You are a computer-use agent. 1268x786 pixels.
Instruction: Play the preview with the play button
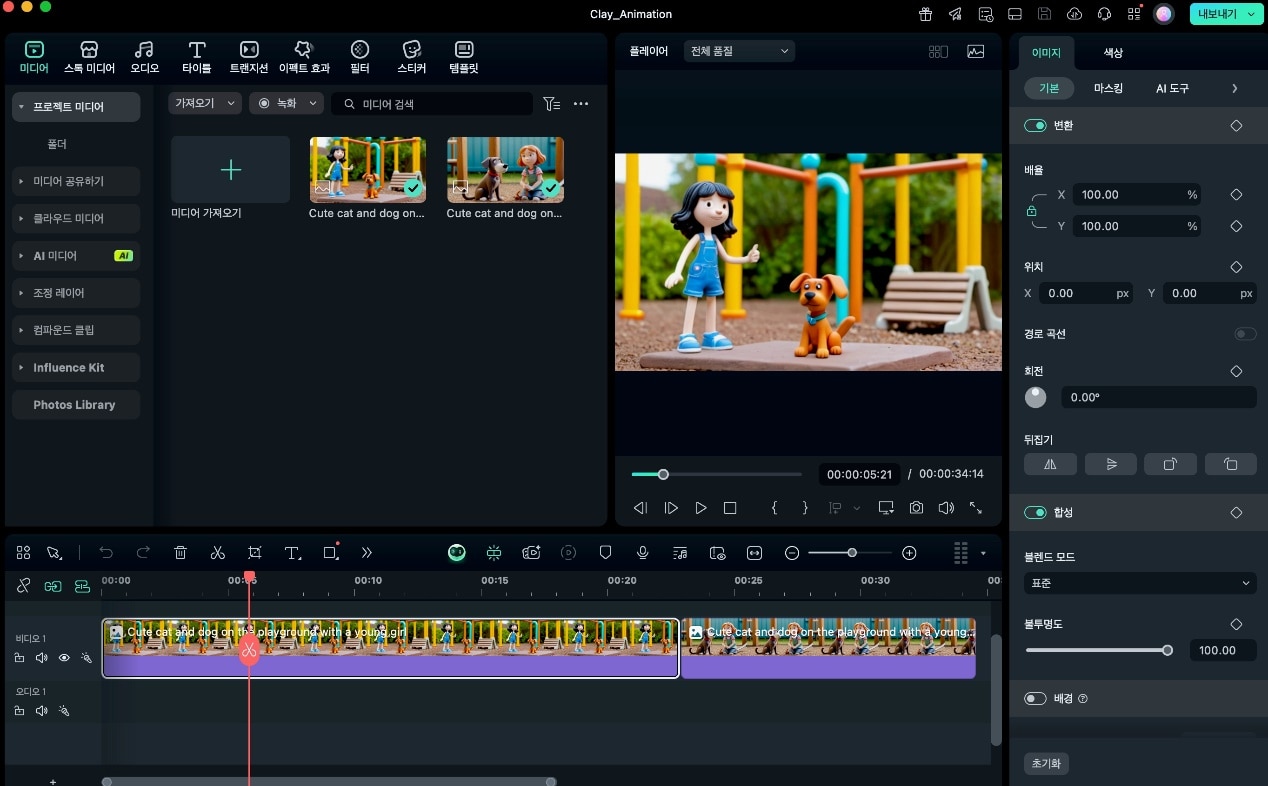[701, 508]
